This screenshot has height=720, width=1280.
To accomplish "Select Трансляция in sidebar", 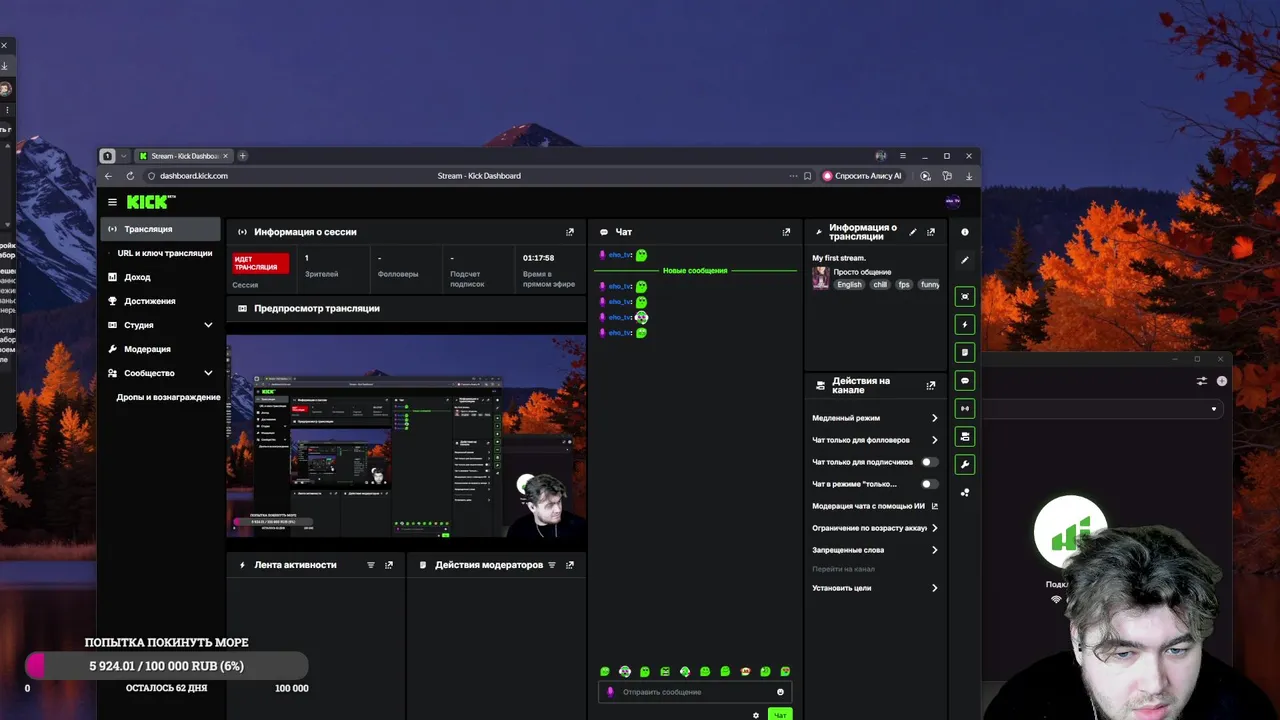I will 160,229.
